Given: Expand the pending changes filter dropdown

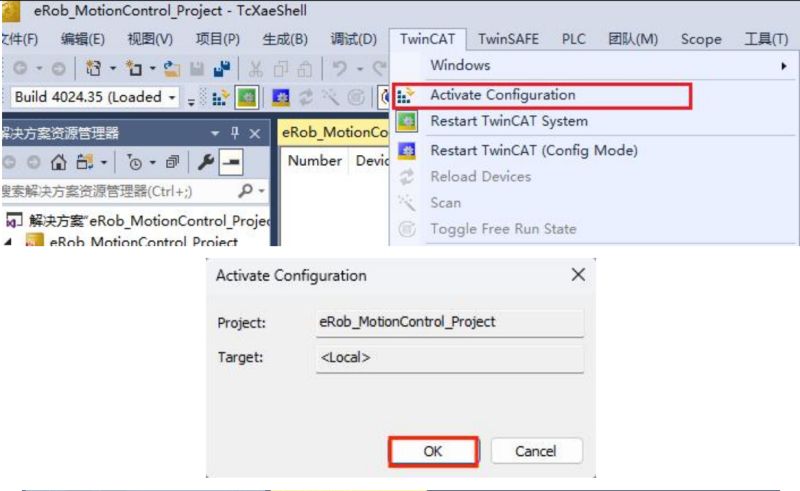Looking at the screenshot, I should click(152, 163).
